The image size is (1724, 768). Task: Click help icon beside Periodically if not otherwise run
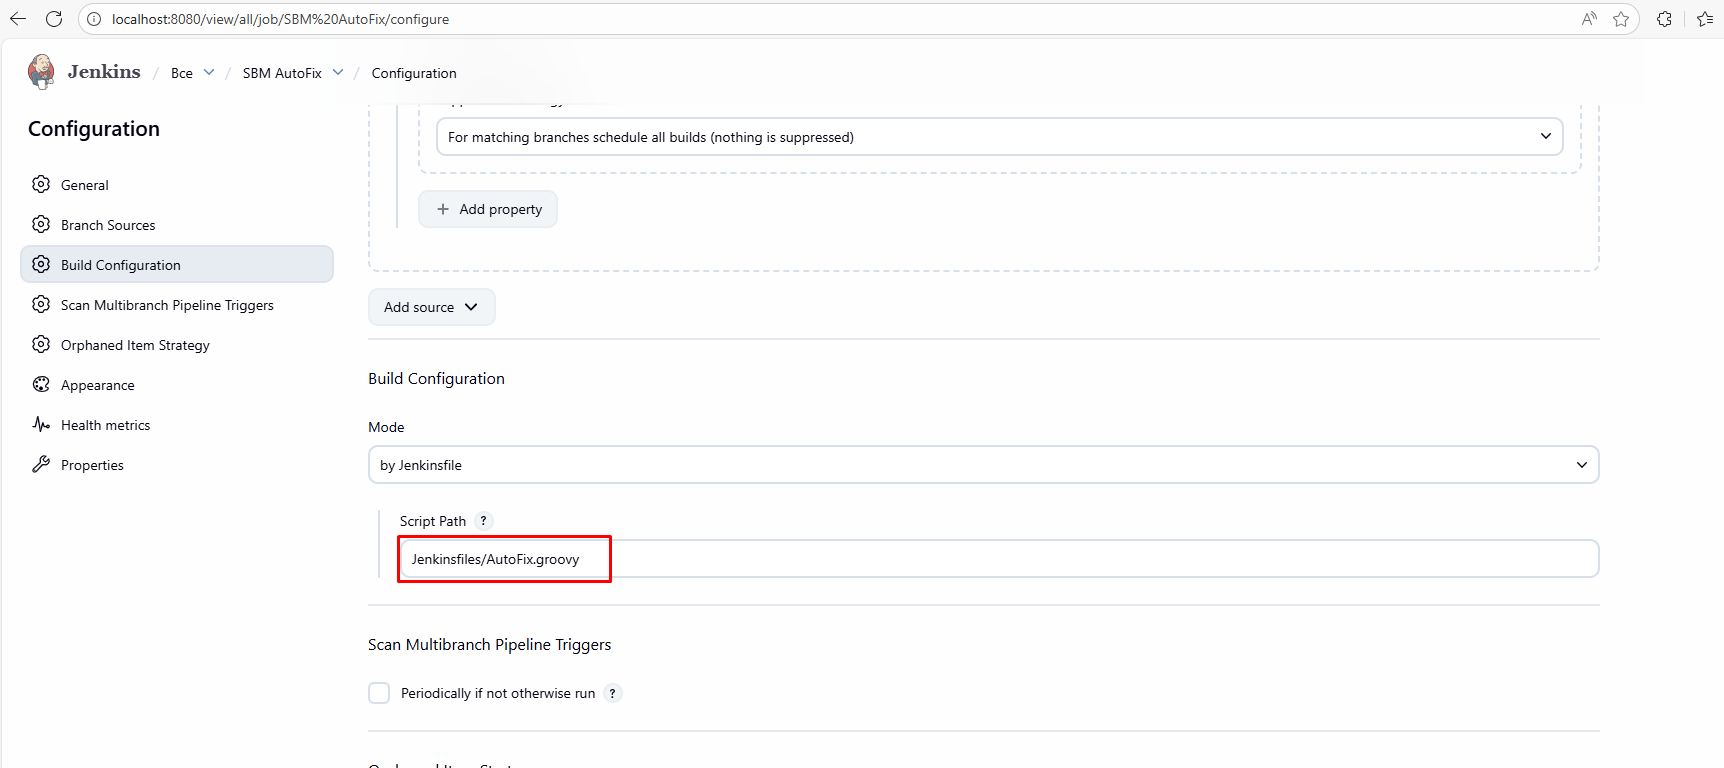click(612, 693)
